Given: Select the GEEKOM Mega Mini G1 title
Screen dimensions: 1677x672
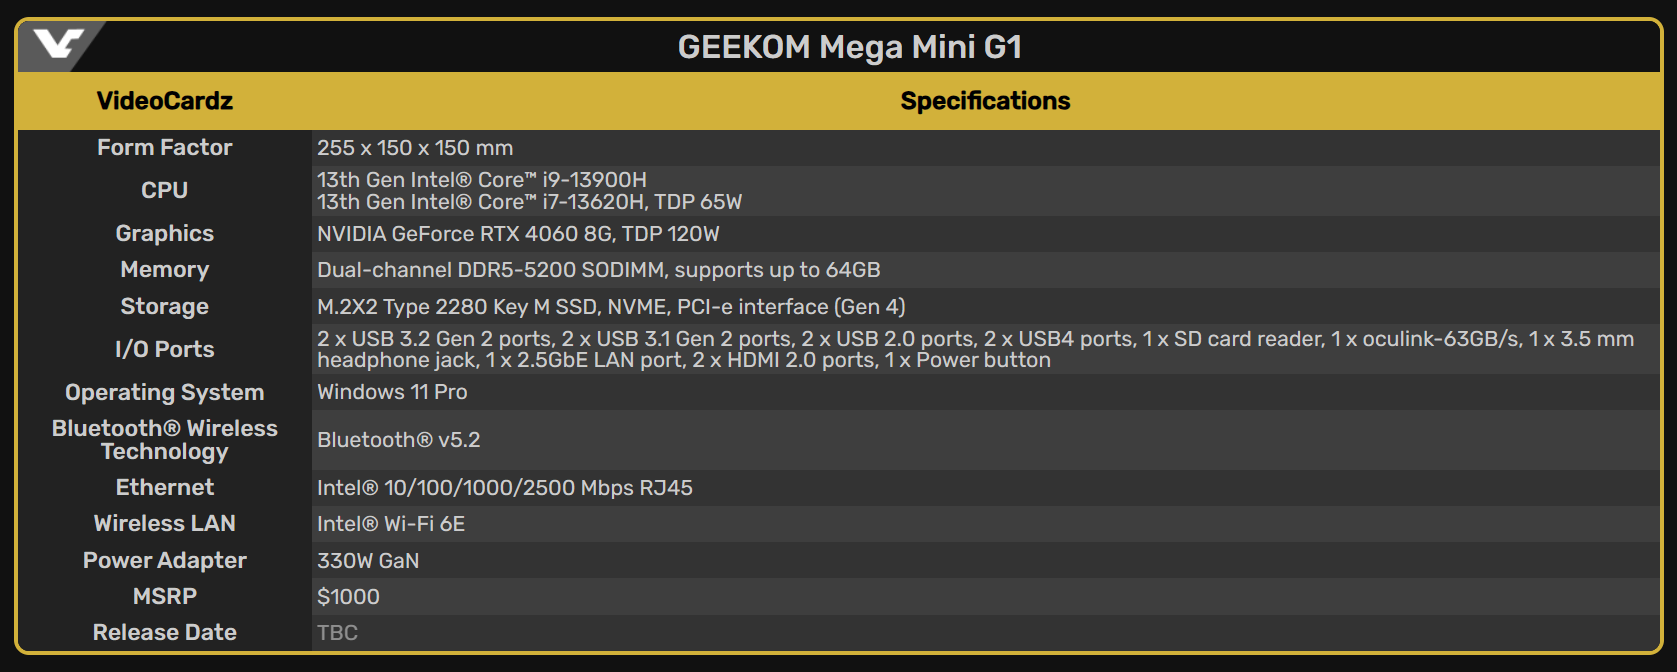Looking at the screenshot, I should pyautogui.click(x=850, y=47).
